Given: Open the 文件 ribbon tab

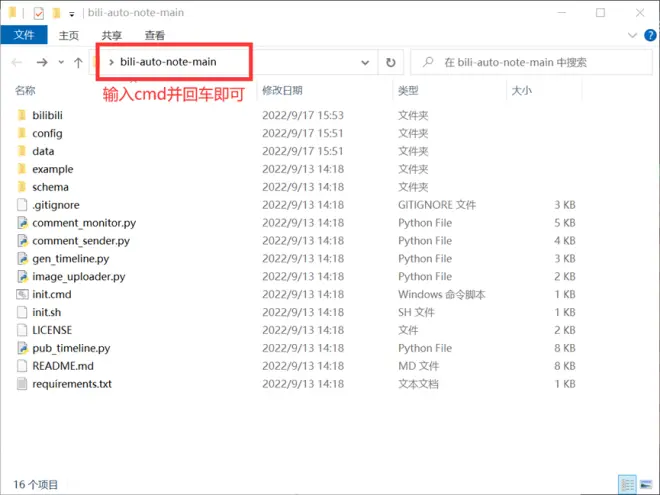Looking at the screenshot, I should coord(24,35).
